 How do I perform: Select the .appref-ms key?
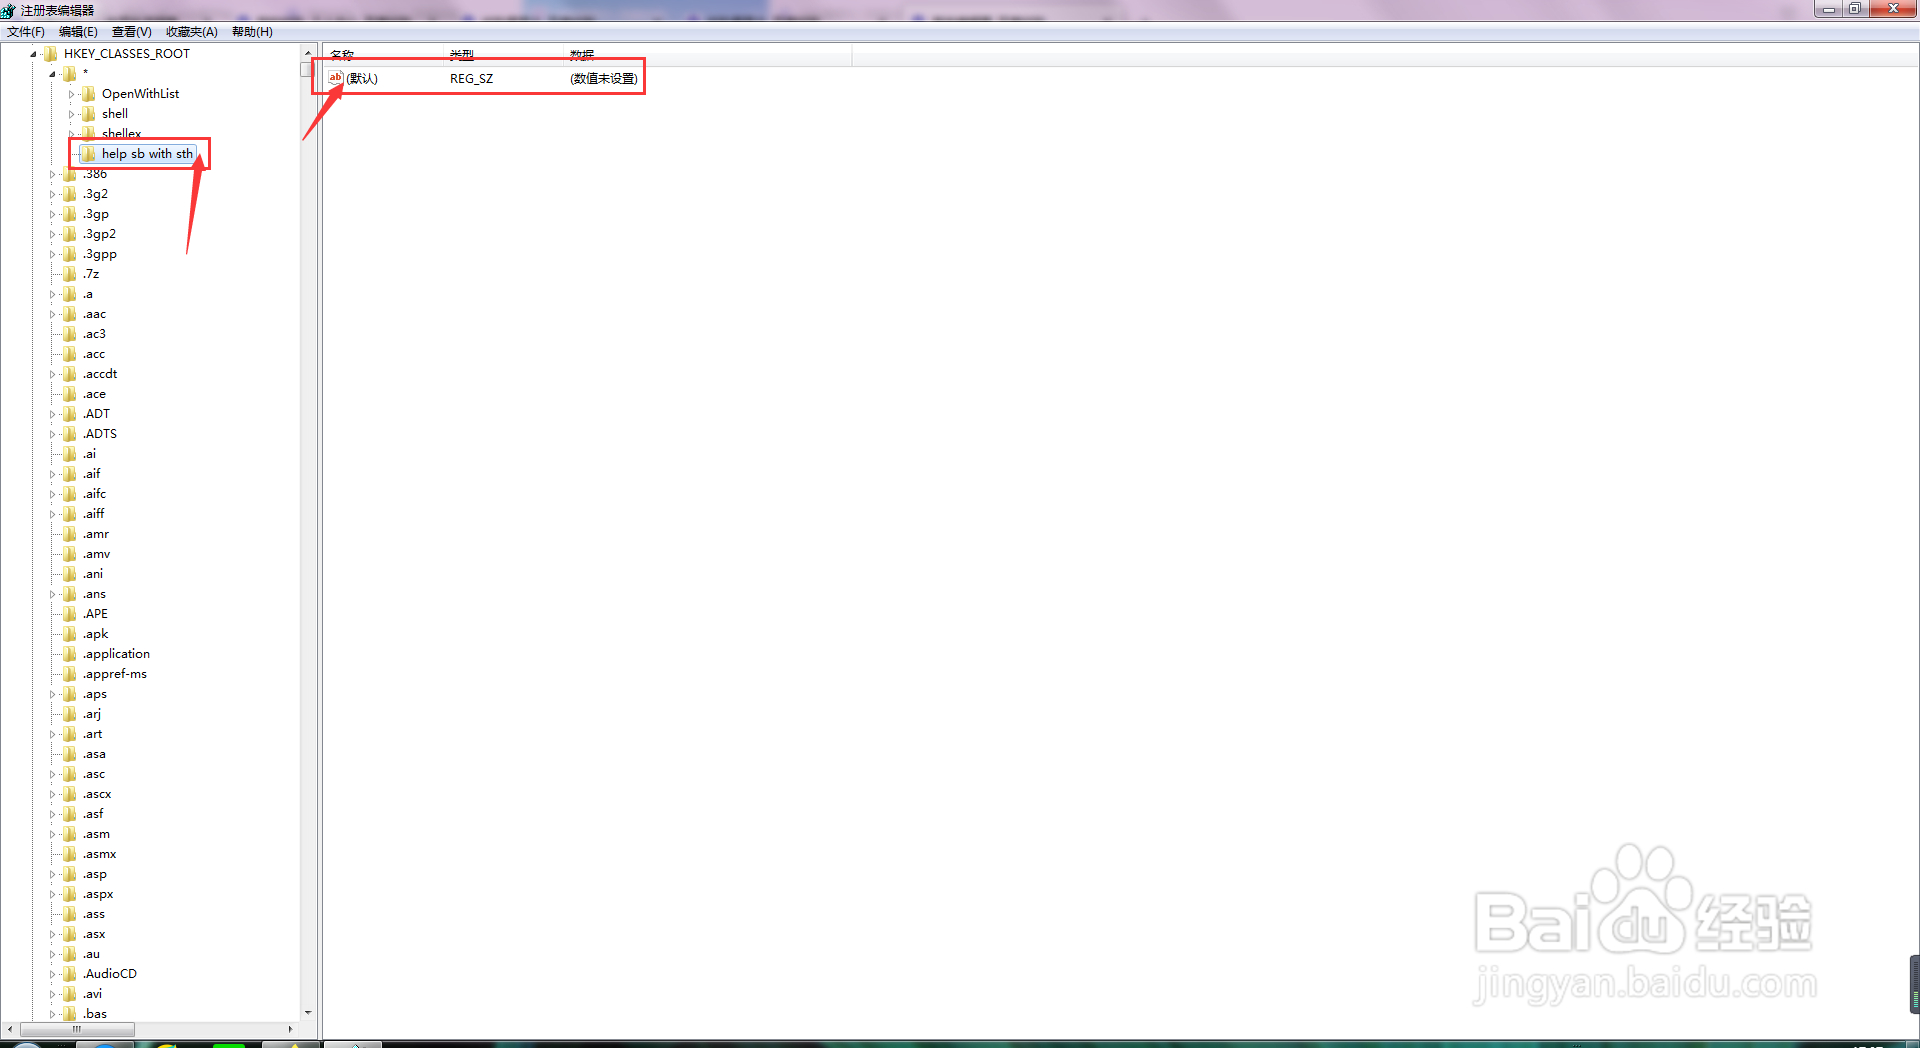[x=114, y=674]
